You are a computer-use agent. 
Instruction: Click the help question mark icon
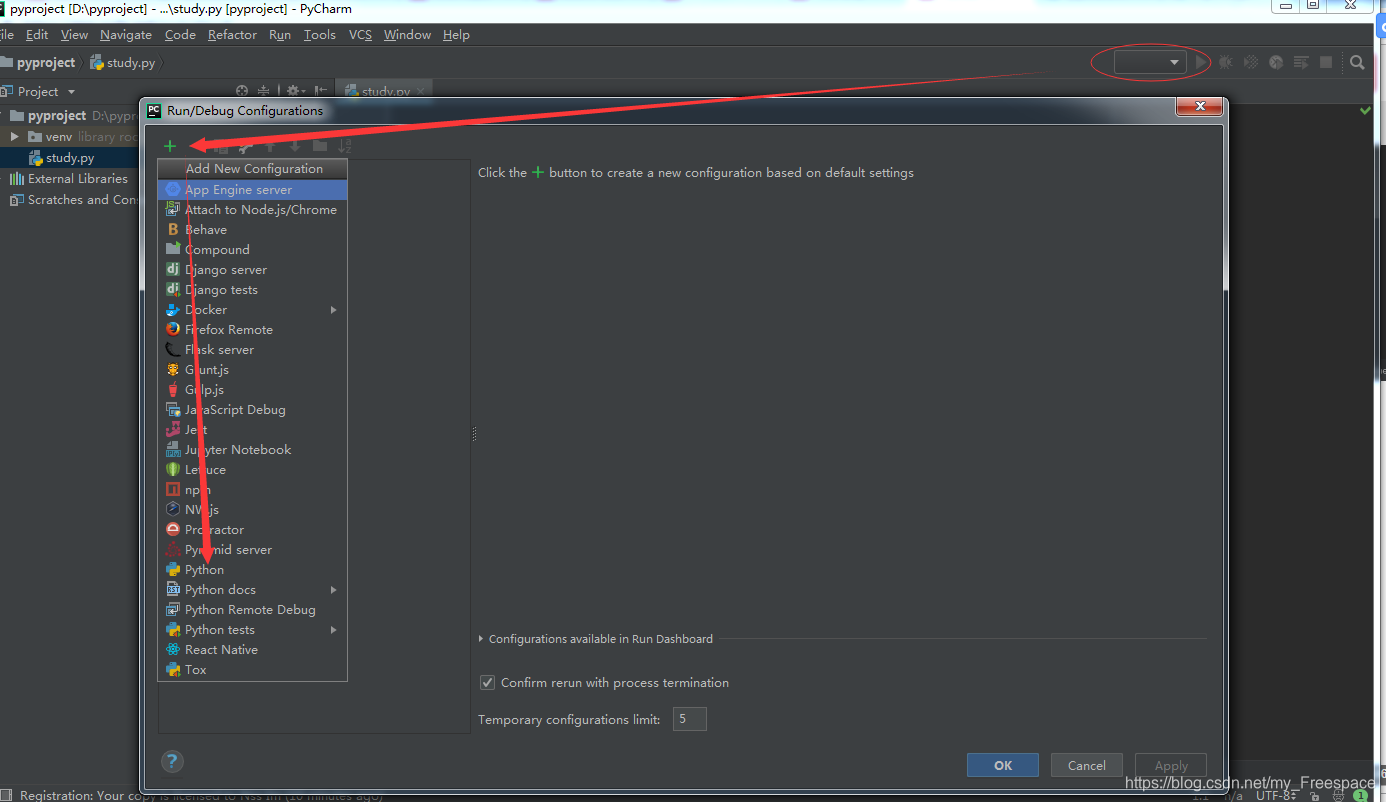pyautogui.click(x=172, y=762)
